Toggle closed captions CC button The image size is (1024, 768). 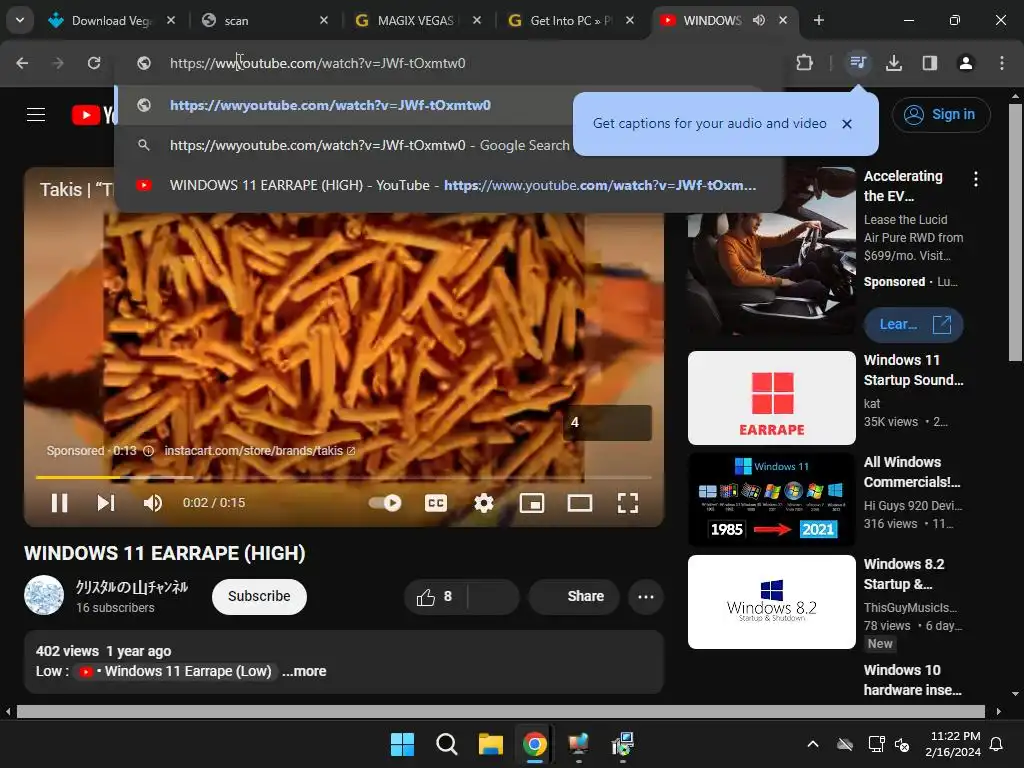coord(436,503)
